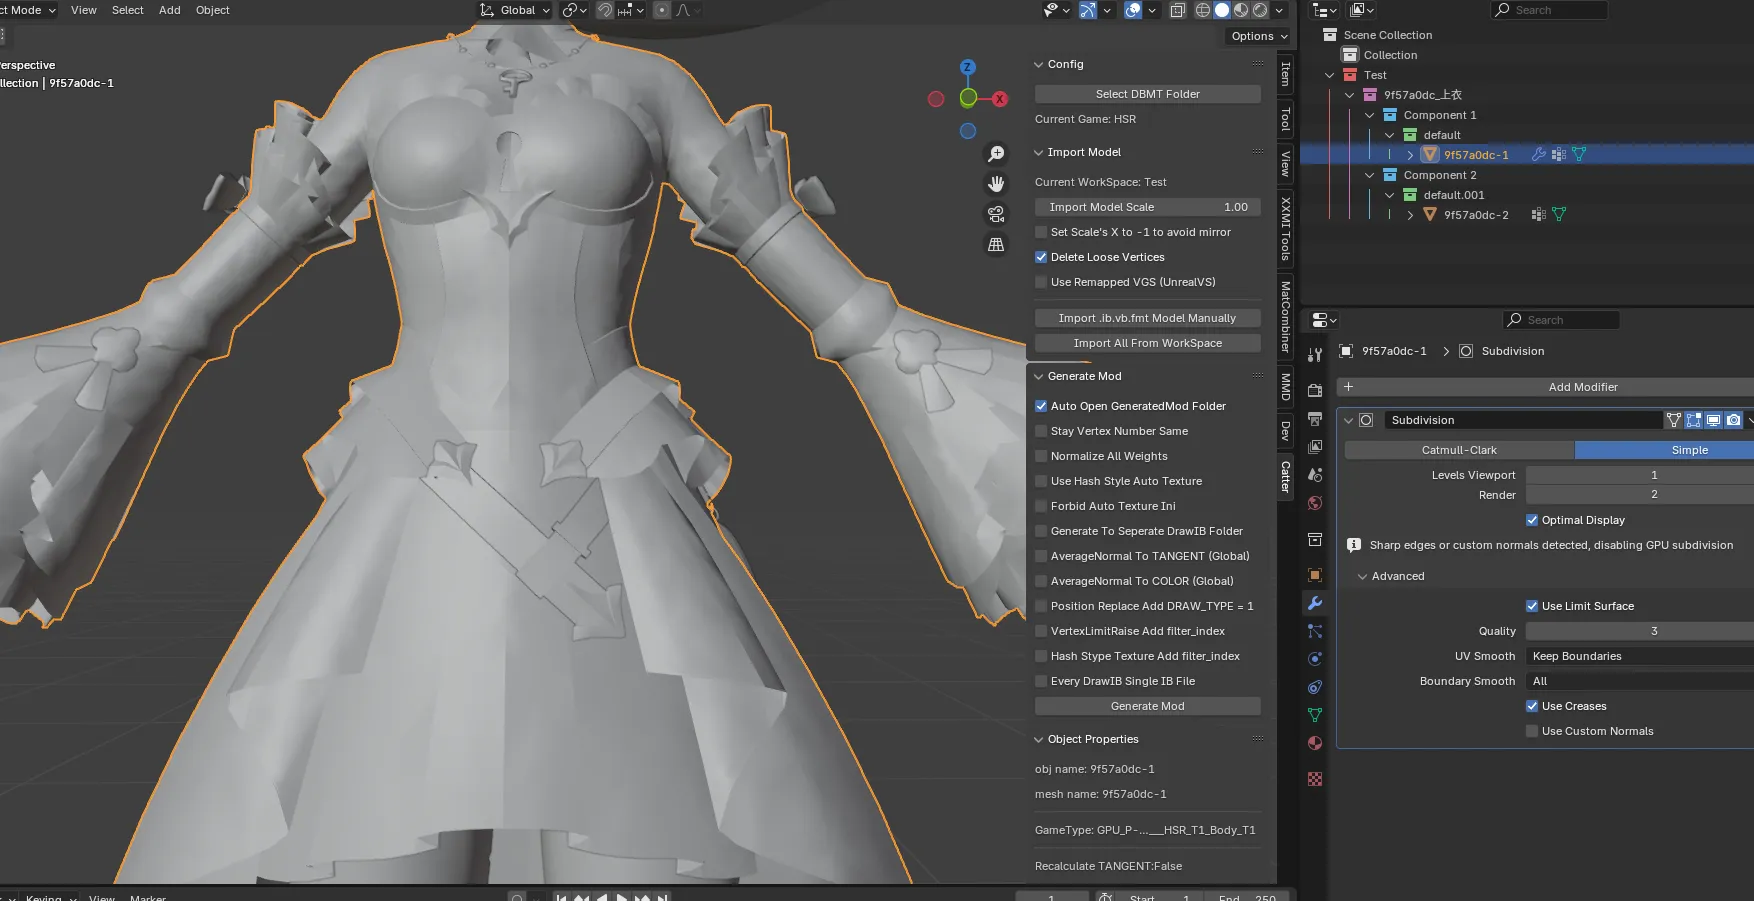
Task: Select the pan hand viewport icon
Action: point(996,184)
